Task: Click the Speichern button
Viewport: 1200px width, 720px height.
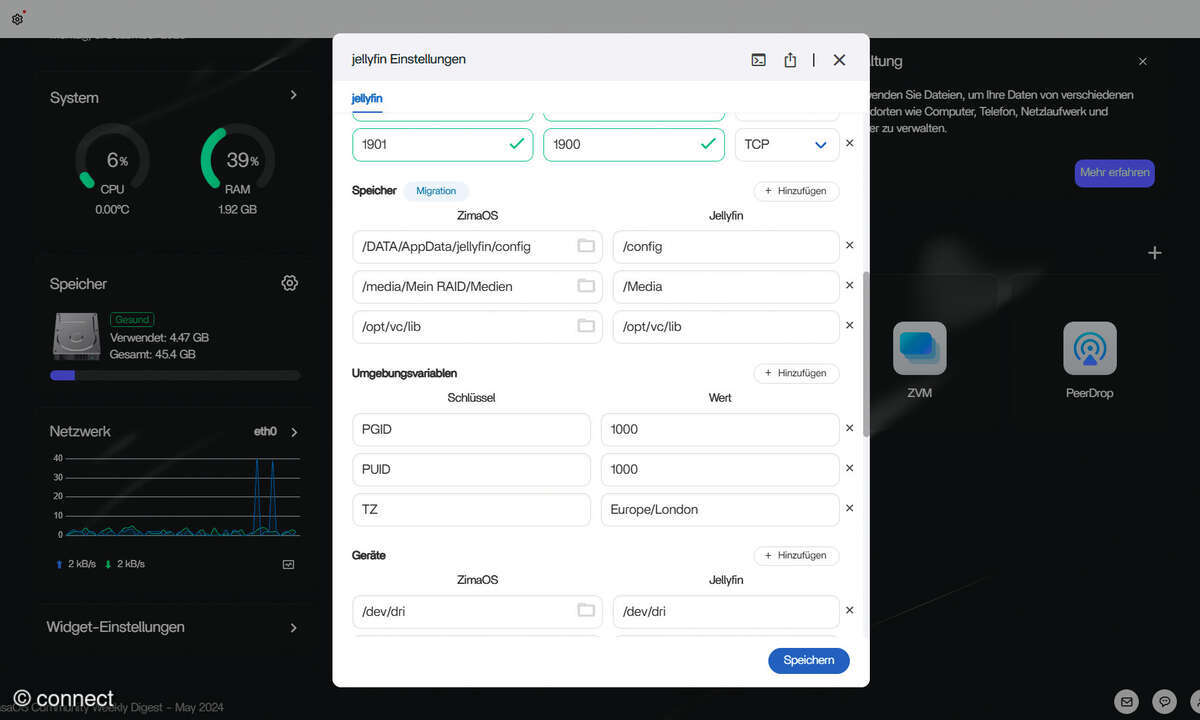Action: 808,660
